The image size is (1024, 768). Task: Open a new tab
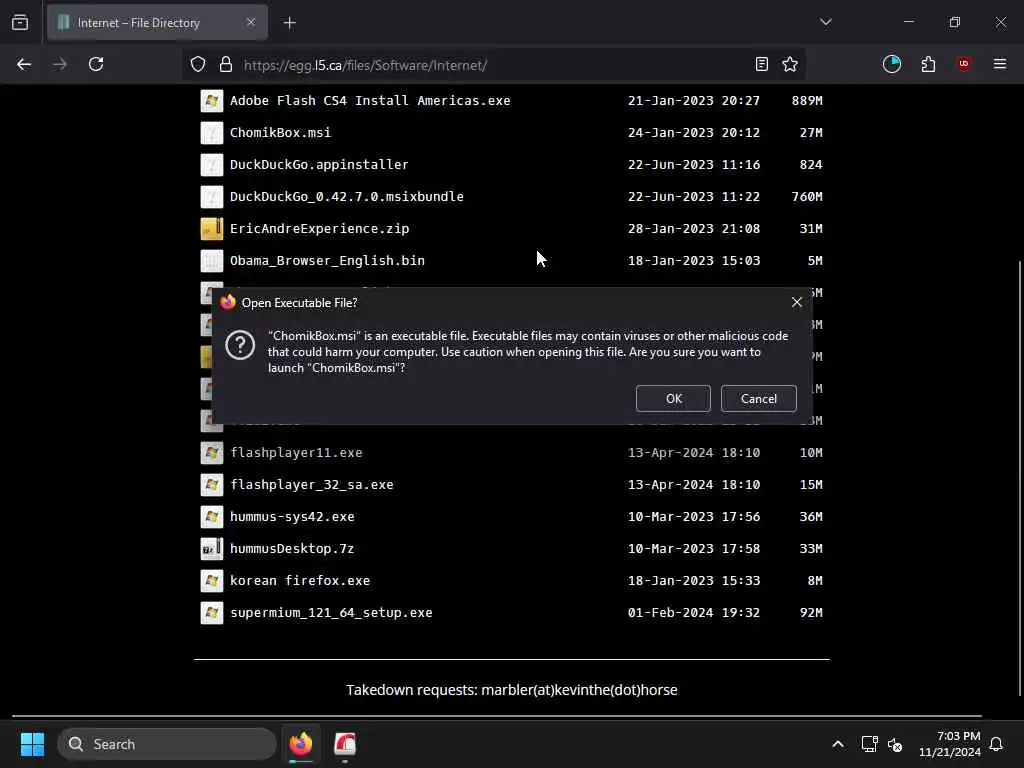pos(289,23)
